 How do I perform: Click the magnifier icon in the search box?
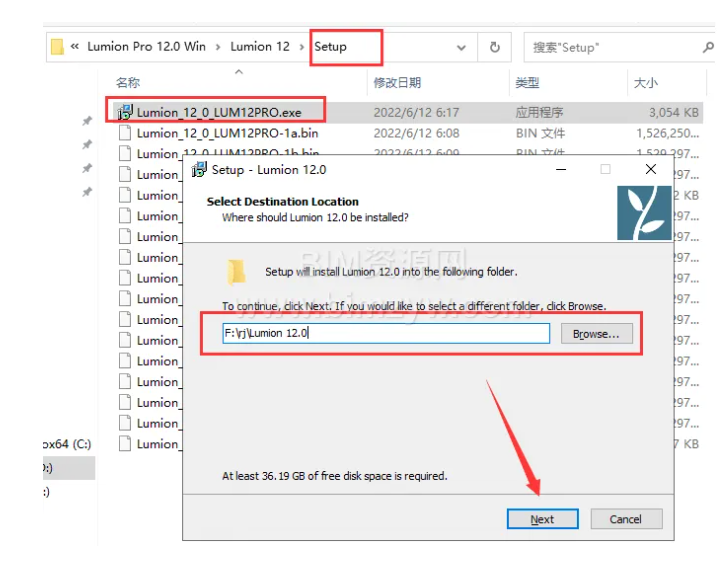[x=708, y=47]
